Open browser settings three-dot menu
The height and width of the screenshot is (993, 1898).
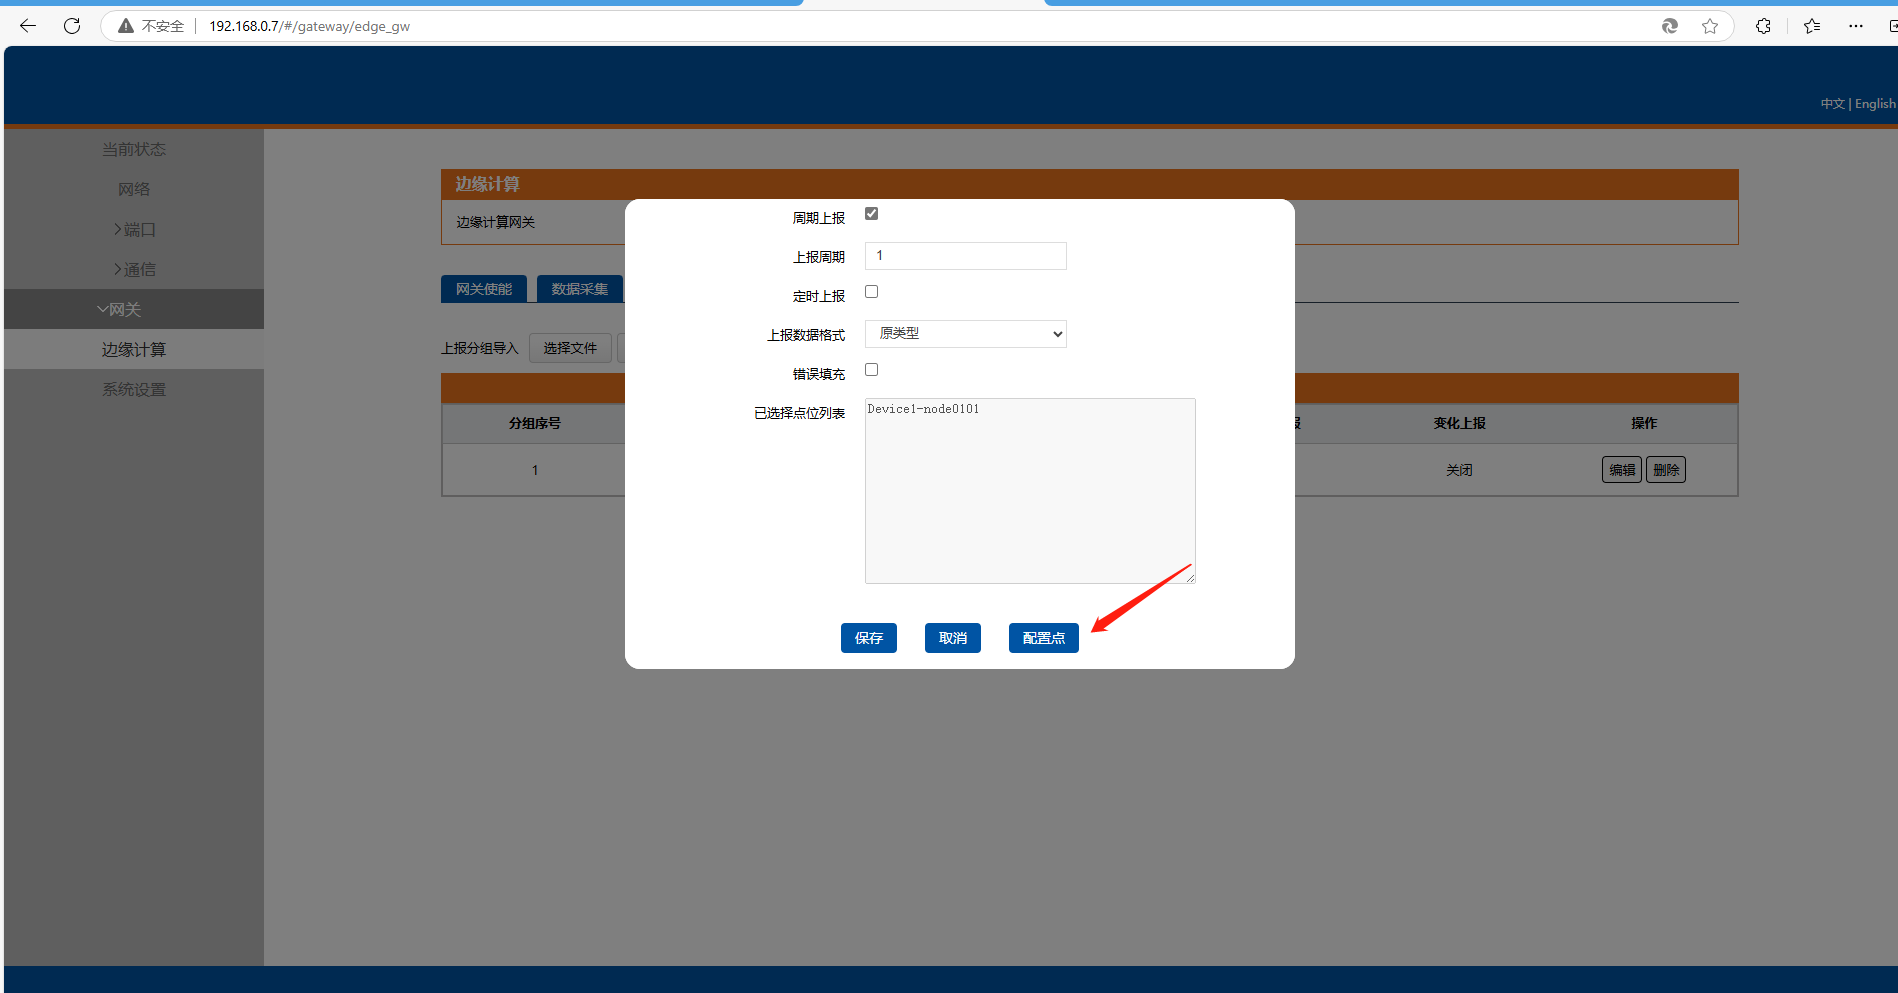1856,26
